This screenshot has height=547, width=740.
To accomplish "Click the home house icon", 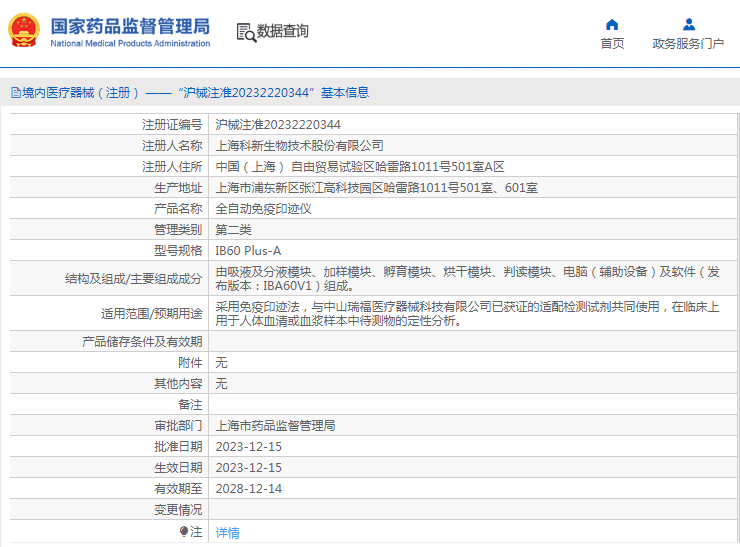I will coord(612,25).
